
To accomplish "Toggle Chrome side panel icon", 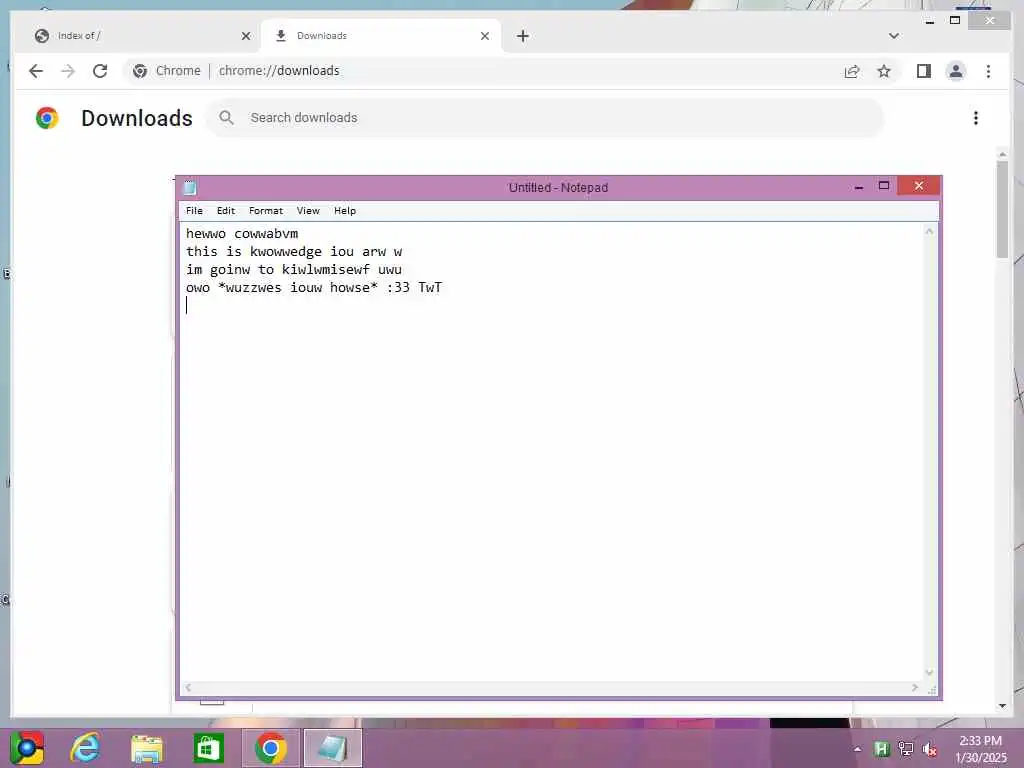I will 923,71.
